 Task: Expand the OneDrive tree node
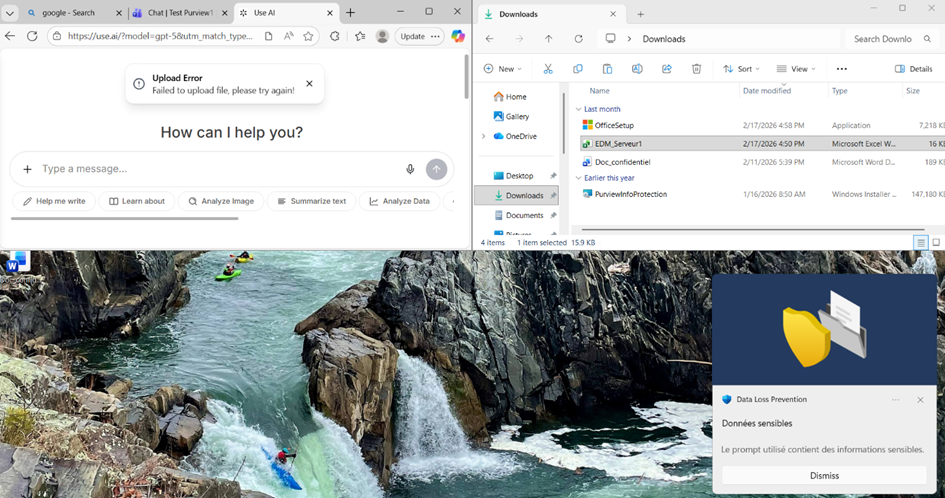(484, 136)
